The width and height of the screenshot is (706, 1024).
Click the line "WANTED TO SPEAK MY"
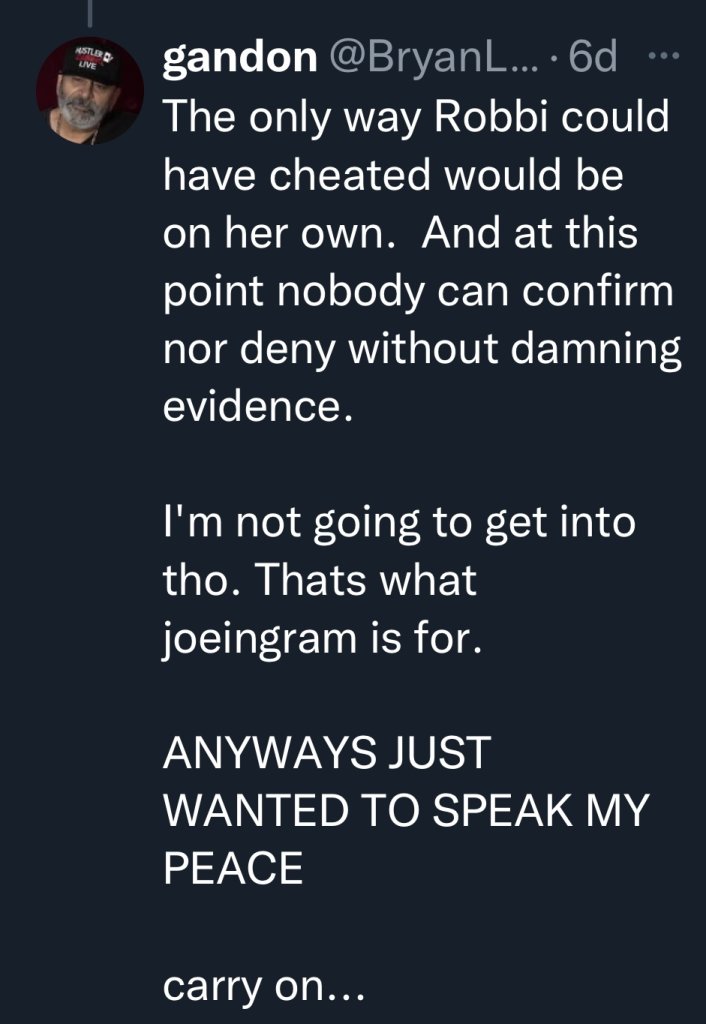406,812
